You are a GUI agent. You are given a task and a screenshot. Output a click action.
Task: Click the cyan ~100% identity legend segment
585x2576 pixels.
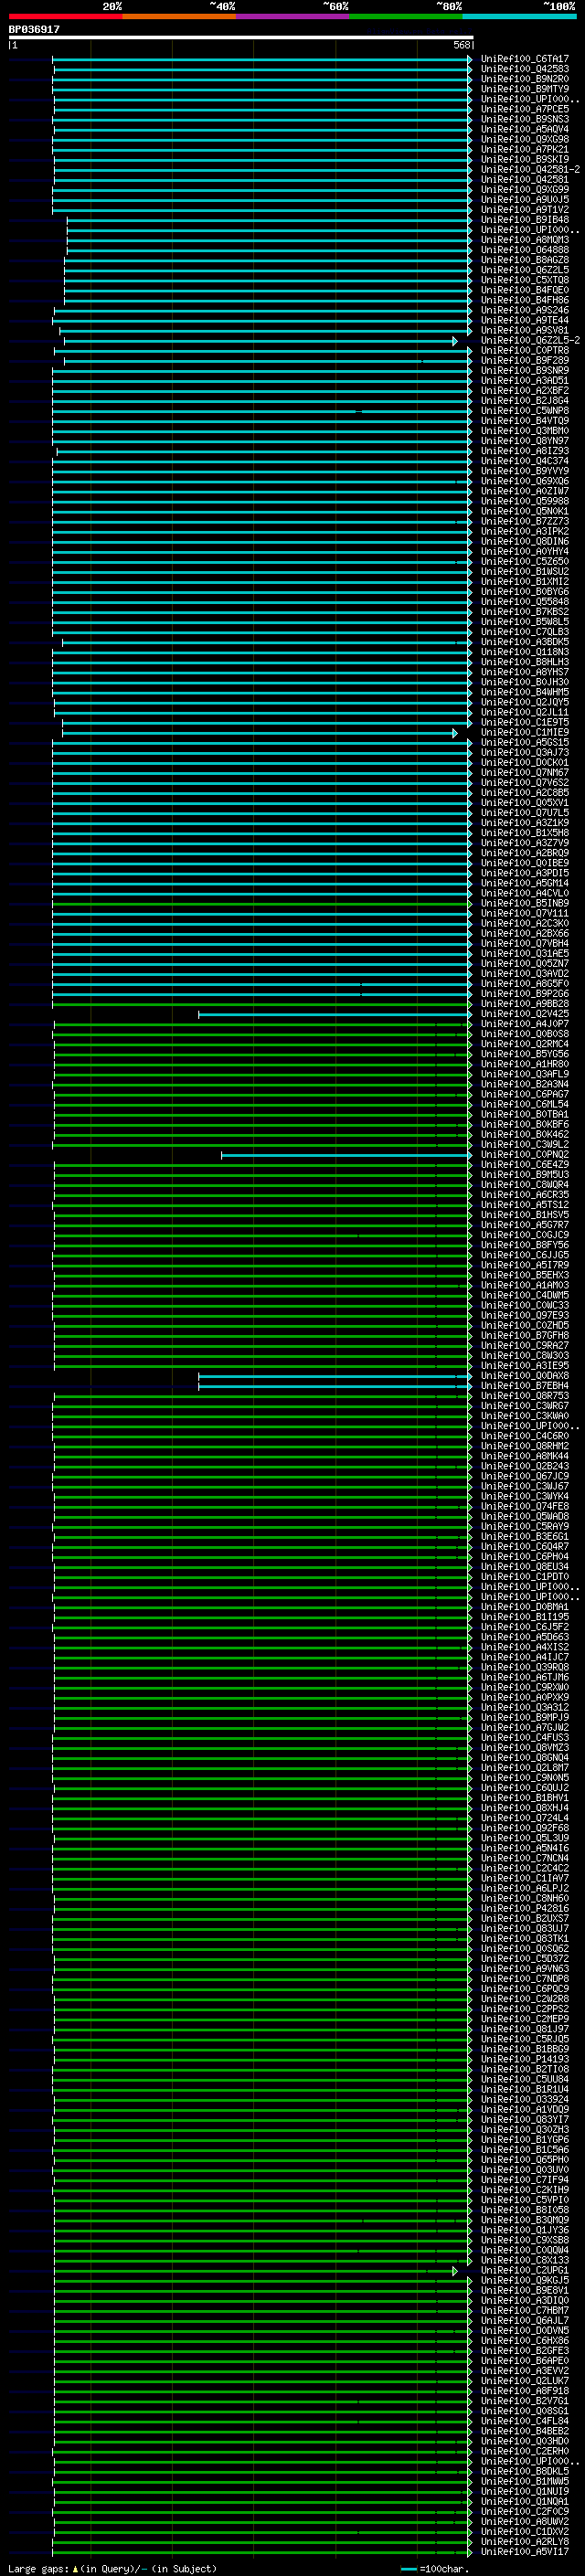click(520, 16)
